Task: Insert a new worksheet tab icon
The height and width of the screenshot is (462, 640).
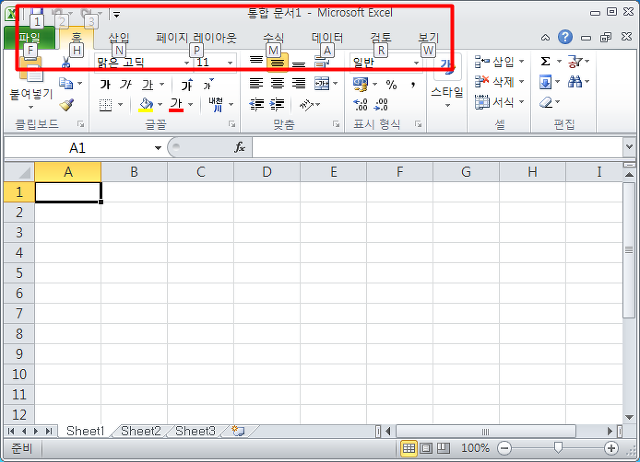Action: 238,431
